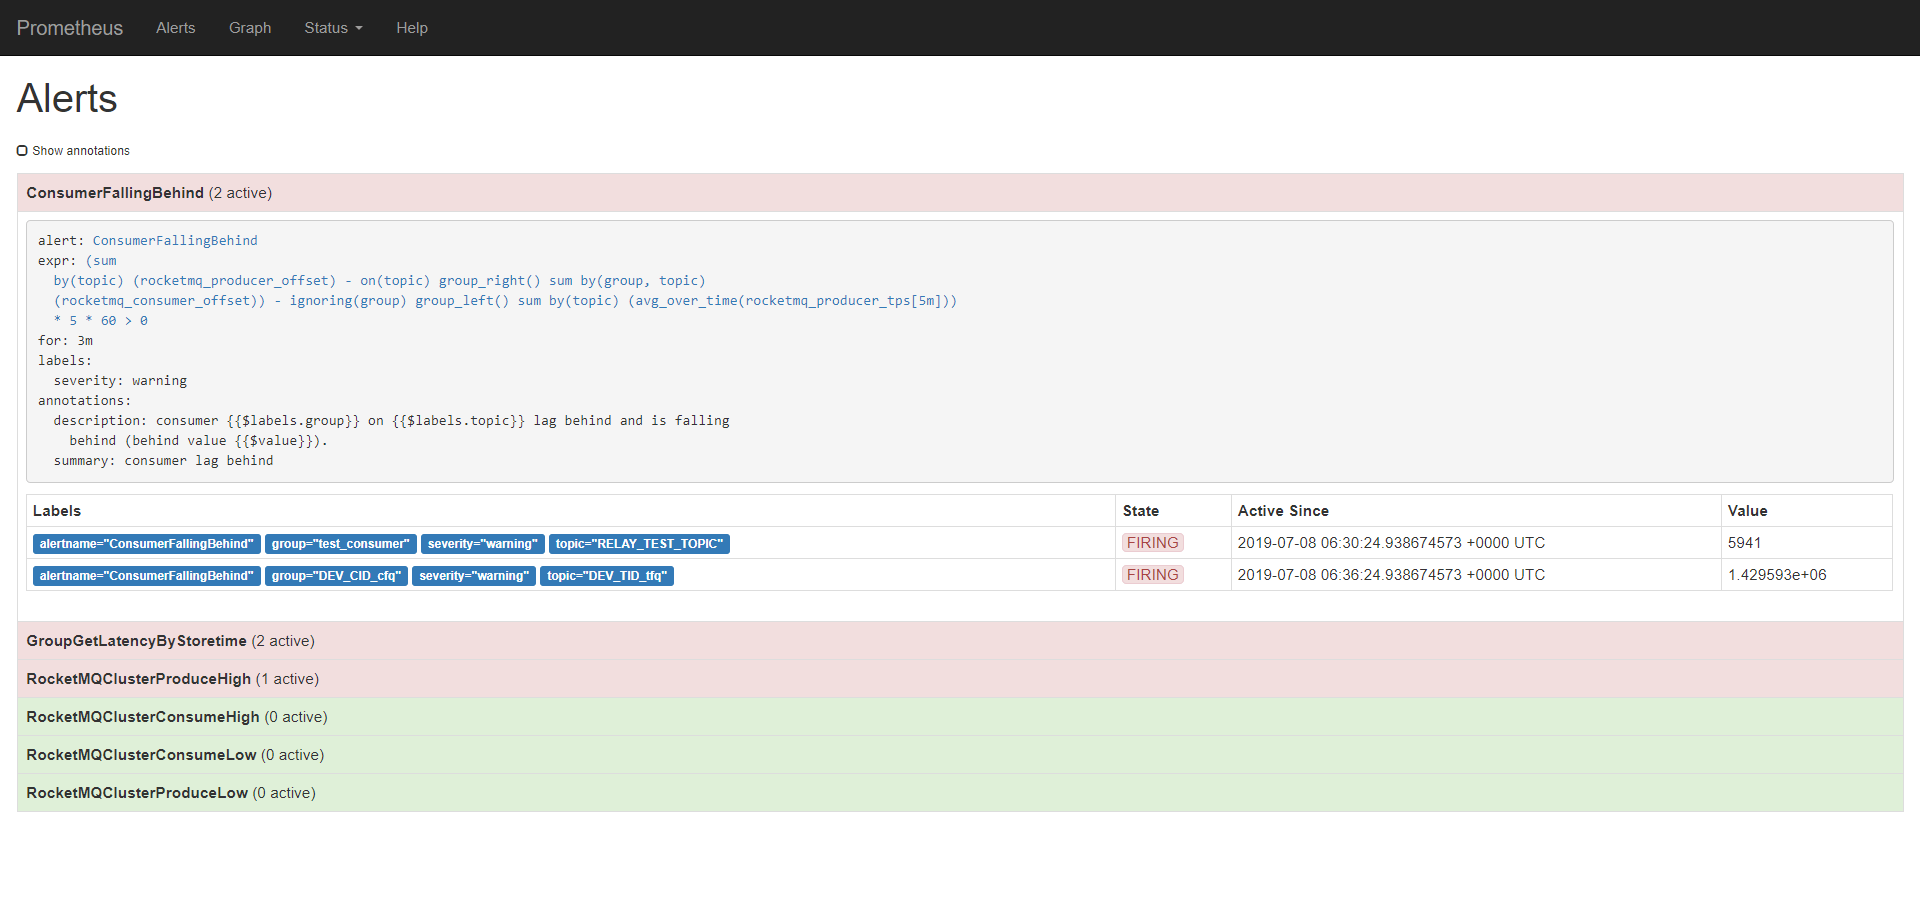Viewport: 1920px width, 920px height.
Task: Expand the RocketMQClusterProduceHigh alert group
Action: [960, 679]
